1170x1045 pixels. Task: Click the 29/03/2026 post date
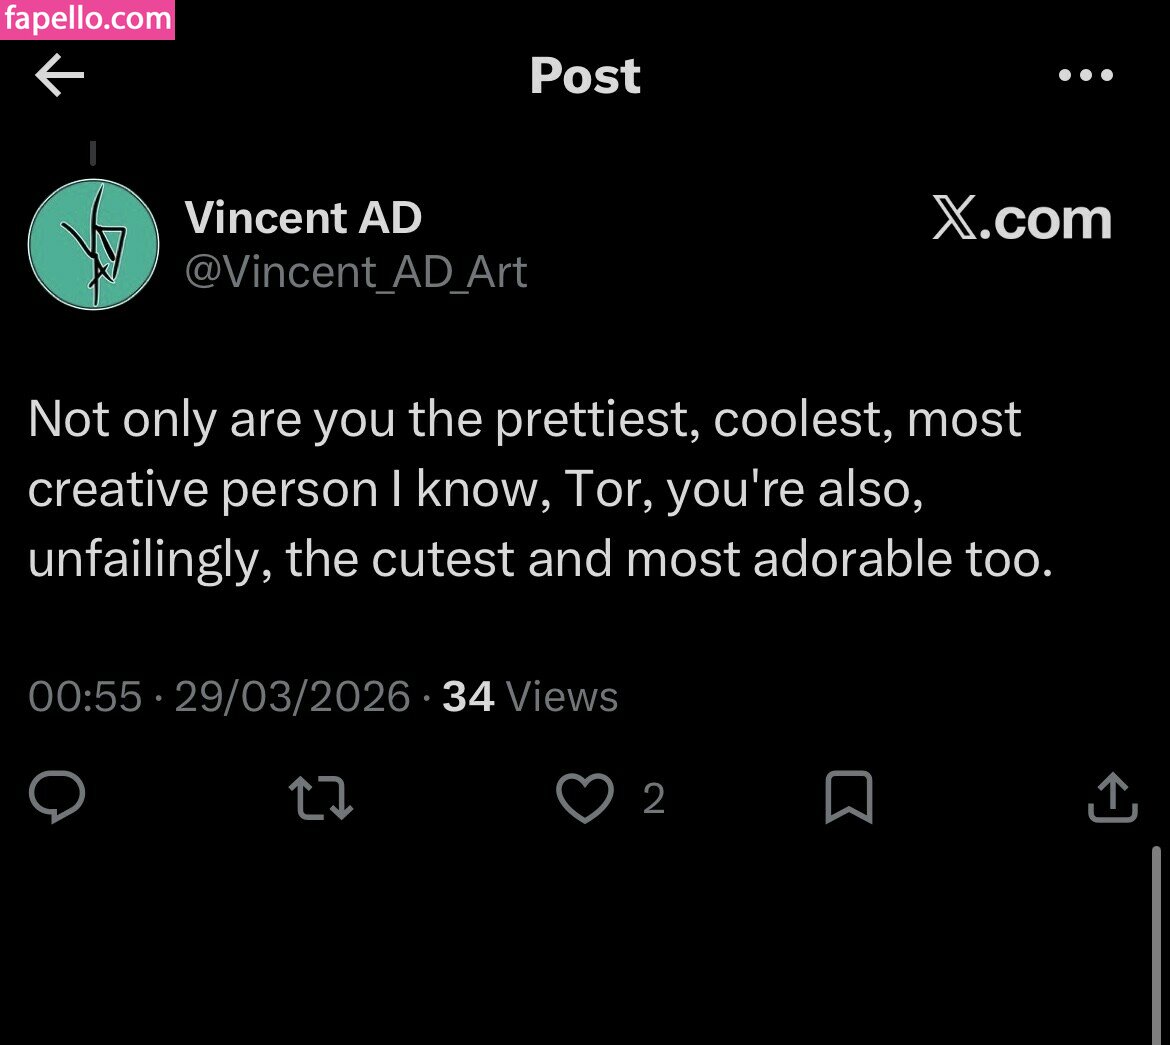tap(292, 696)
